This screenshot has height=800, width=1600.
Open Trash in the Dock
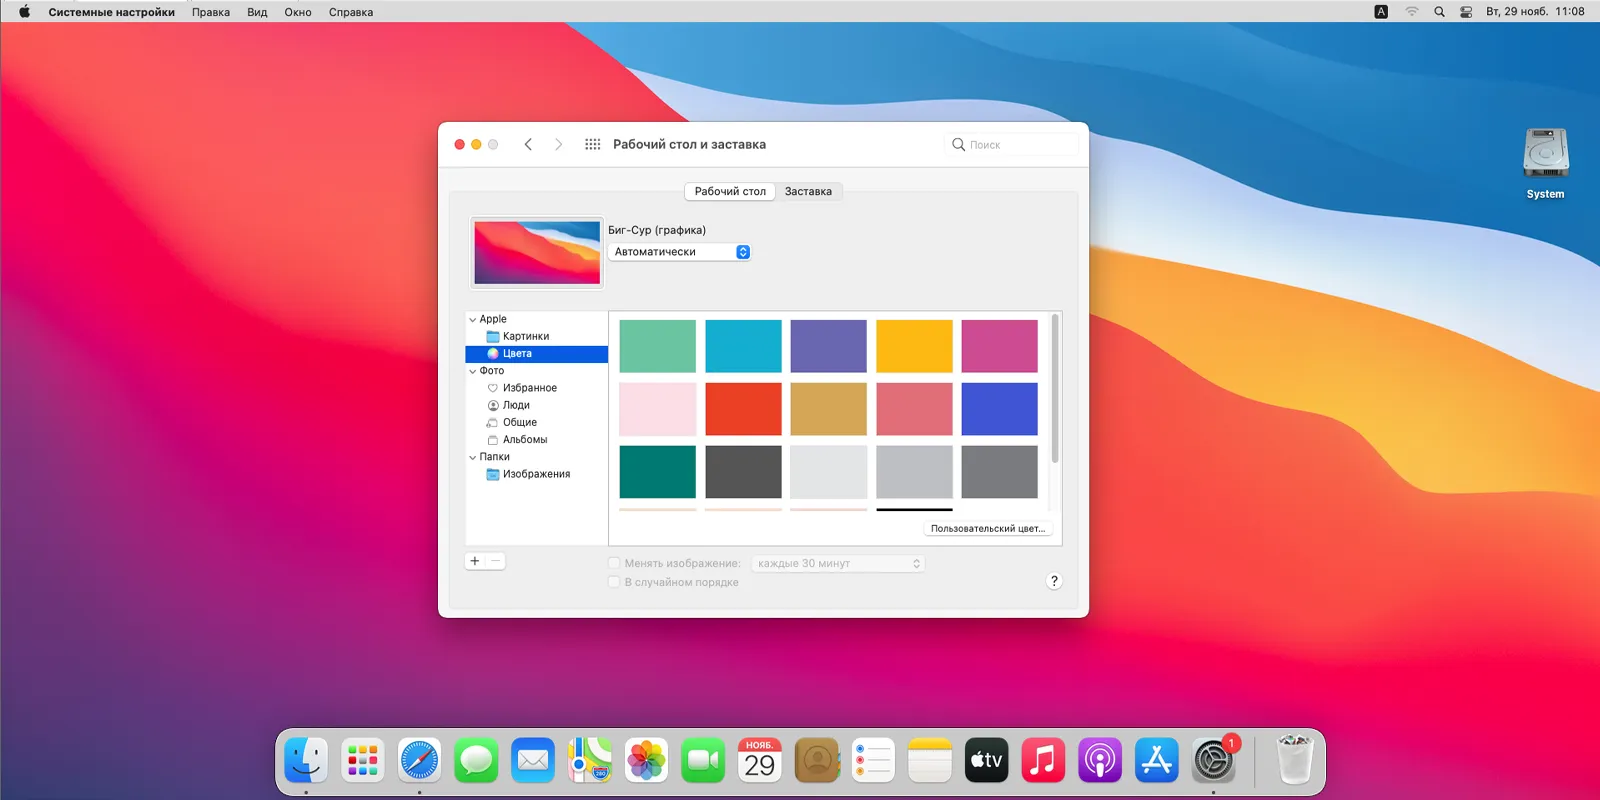pos(1294,760)
